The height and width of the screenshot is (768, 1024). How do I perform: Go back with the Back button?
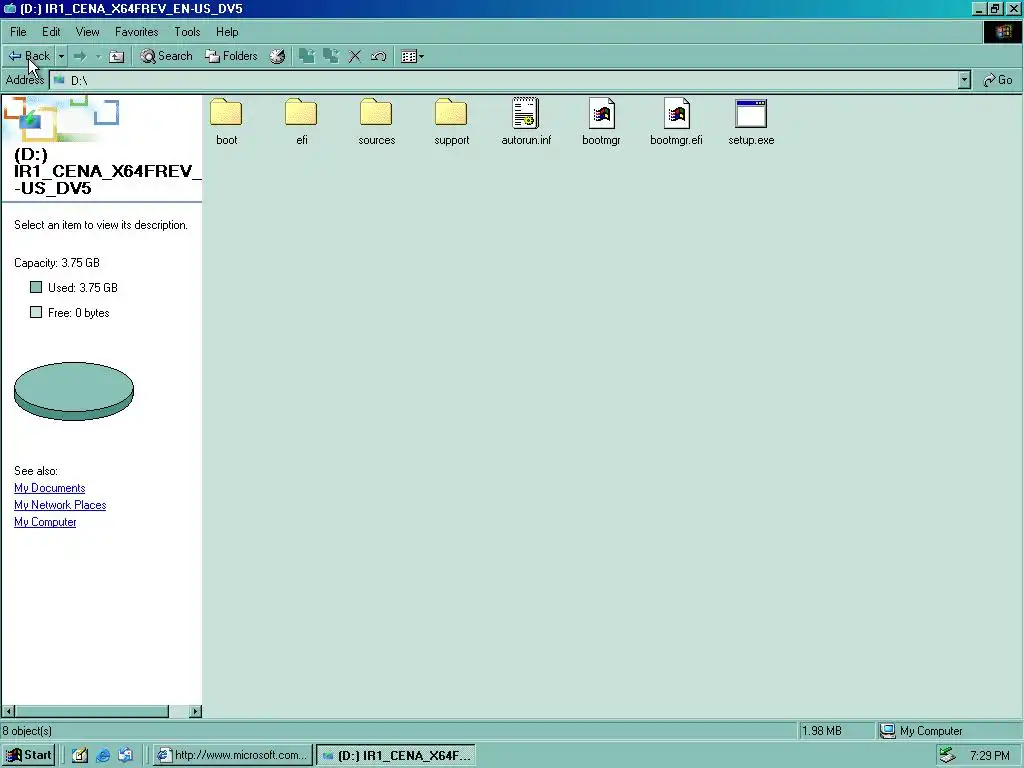coord(29,56)
